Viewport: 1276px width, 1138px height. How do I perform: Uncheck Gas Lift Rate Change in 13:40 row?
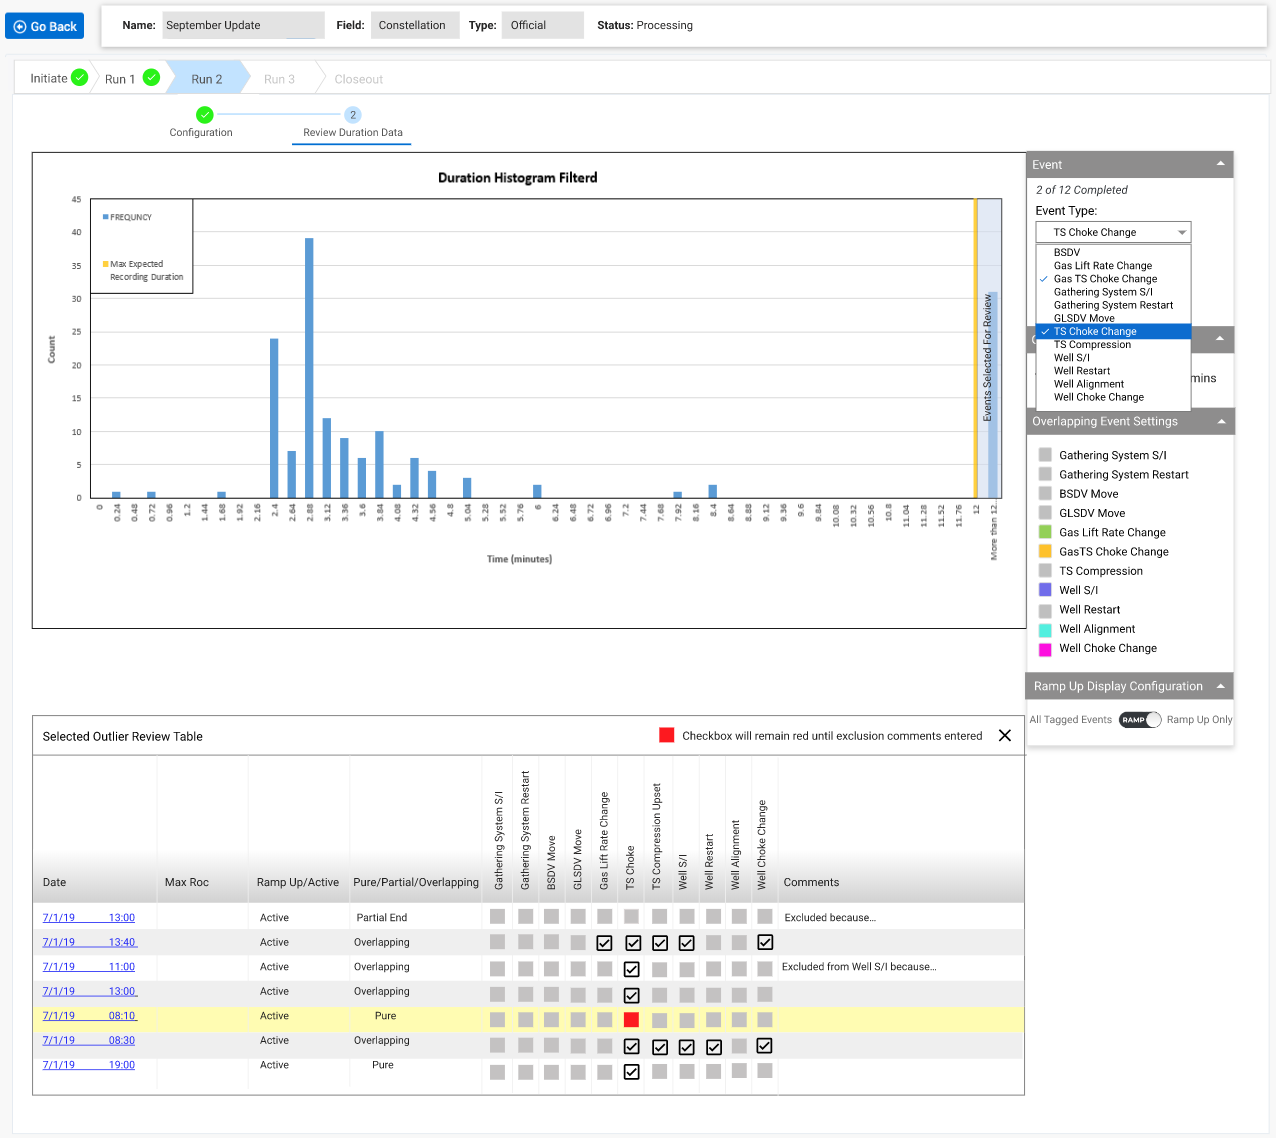coord(604,943)
